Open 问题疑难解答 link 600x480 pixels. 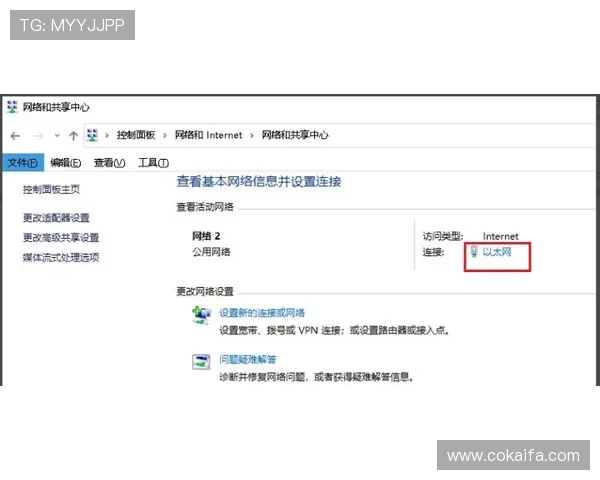point(248,359)
